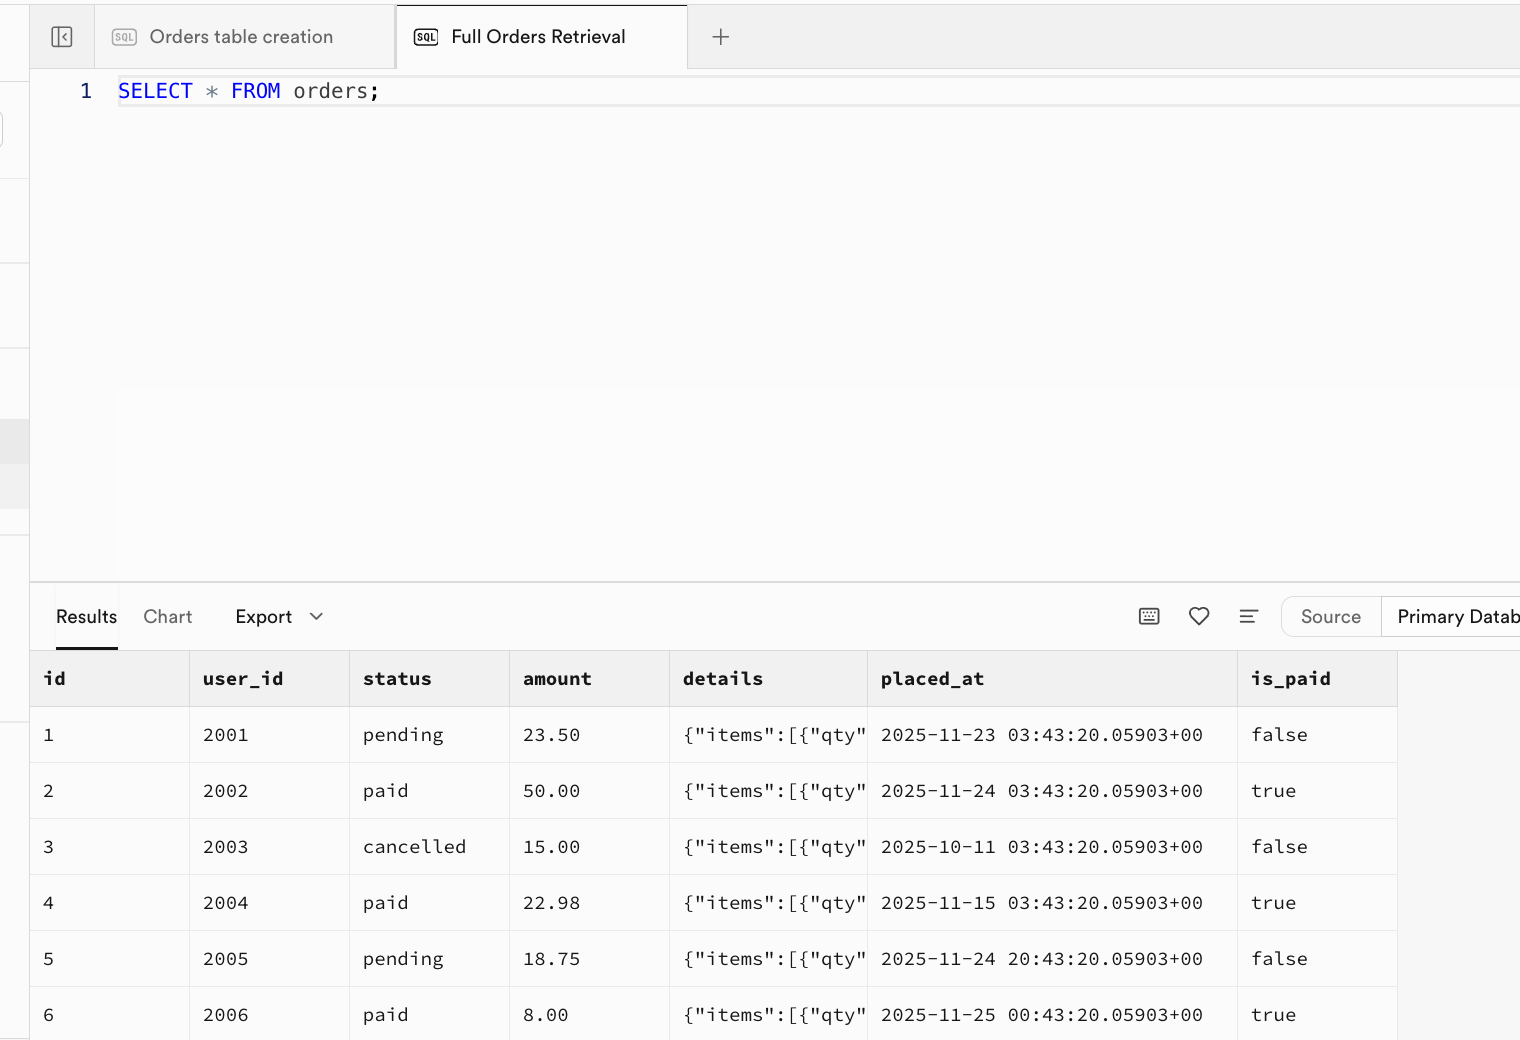Select the cancelled status cell
1520x1040 pixels.
[x=414, y=847]
